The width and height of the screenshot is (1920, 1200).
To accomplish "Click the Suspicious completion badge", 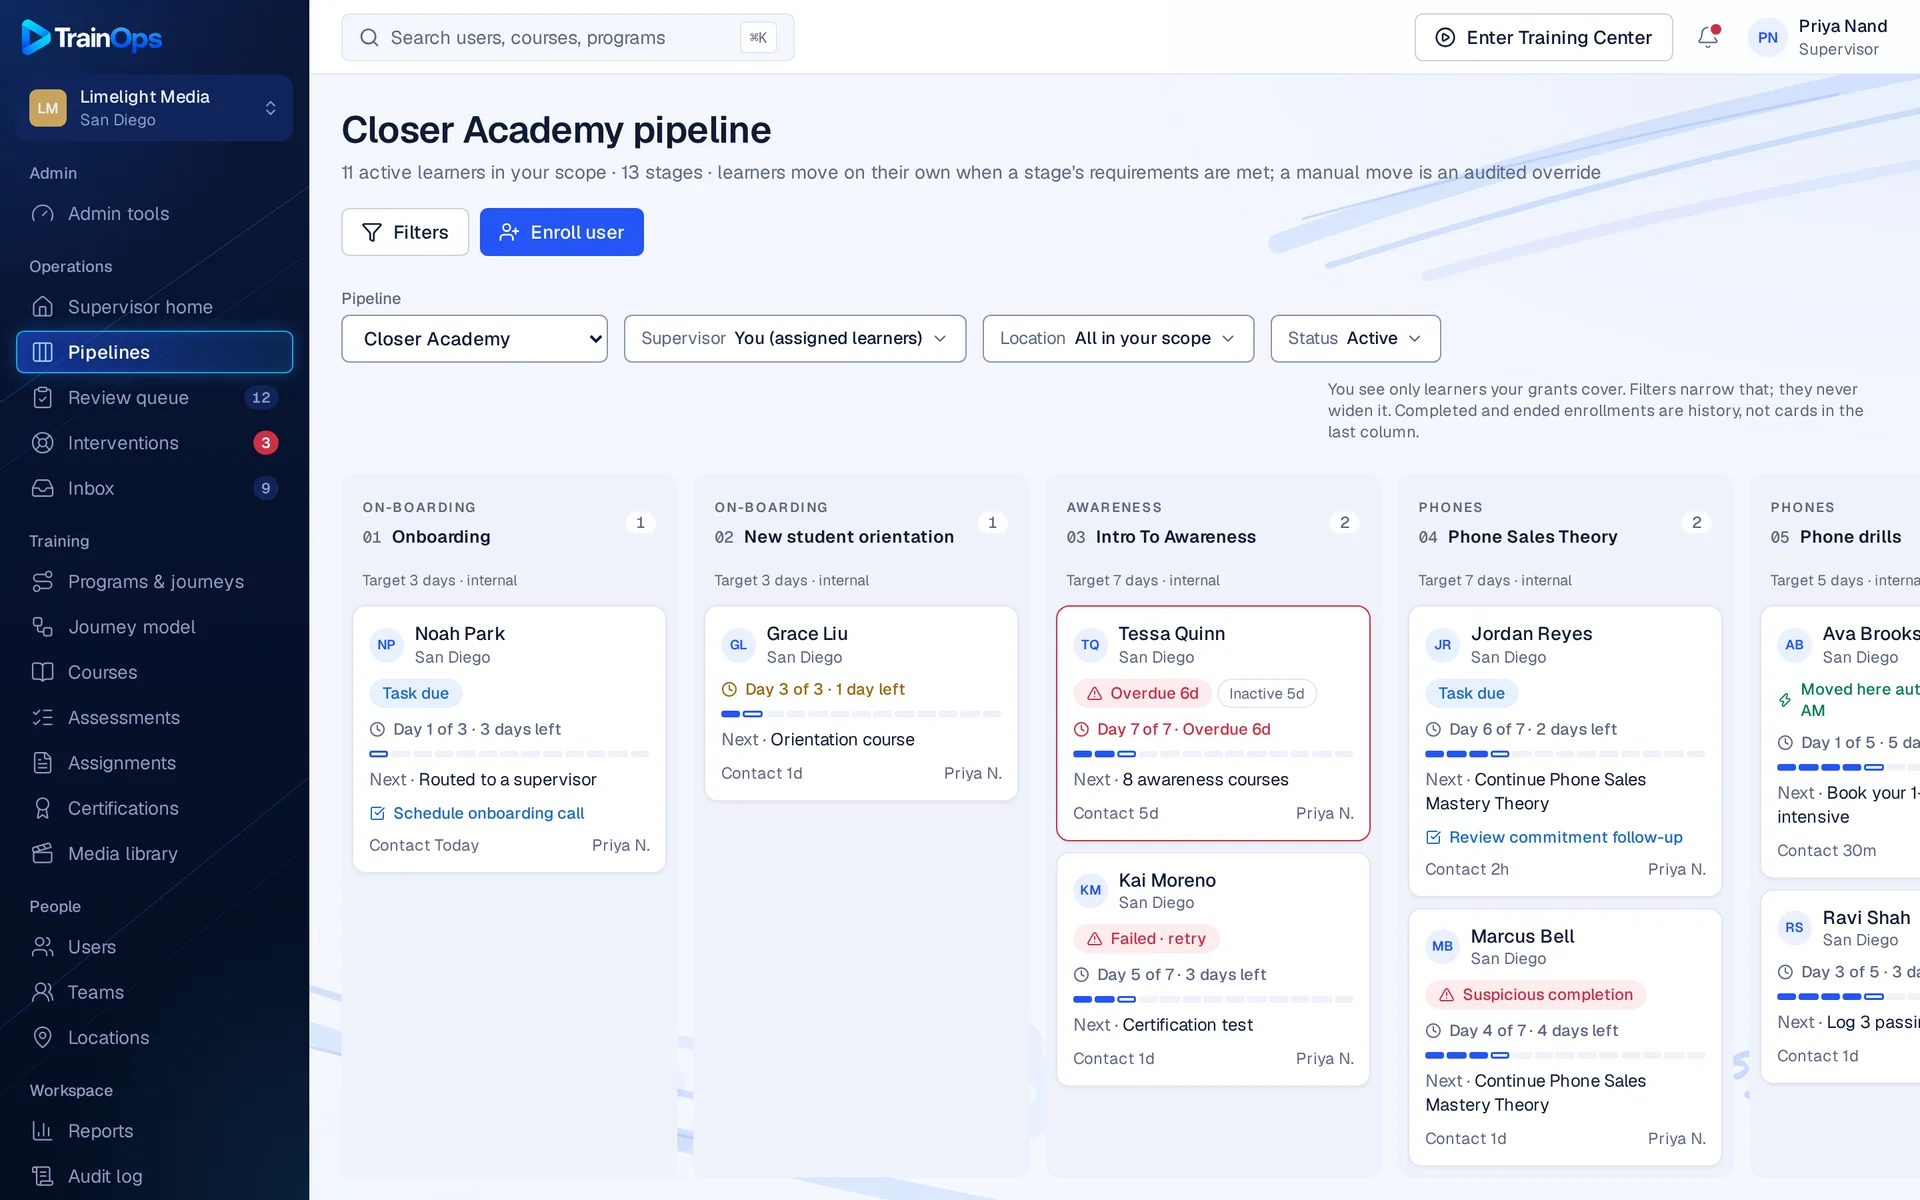I will click(x=1535, y=994).
